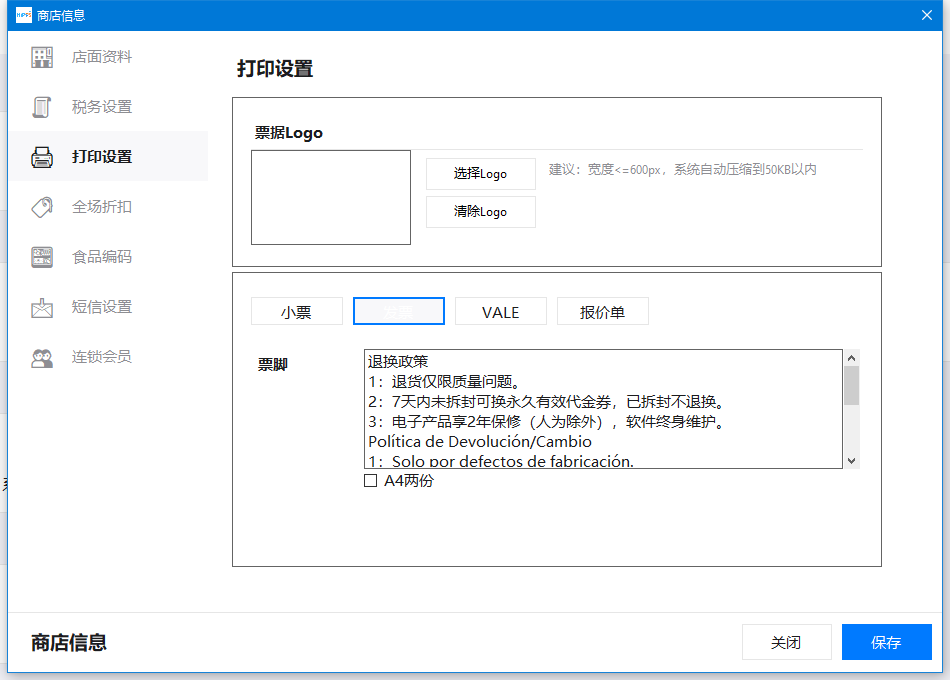Select 打印设置 in the sidebar

click(x=108, y=156)
